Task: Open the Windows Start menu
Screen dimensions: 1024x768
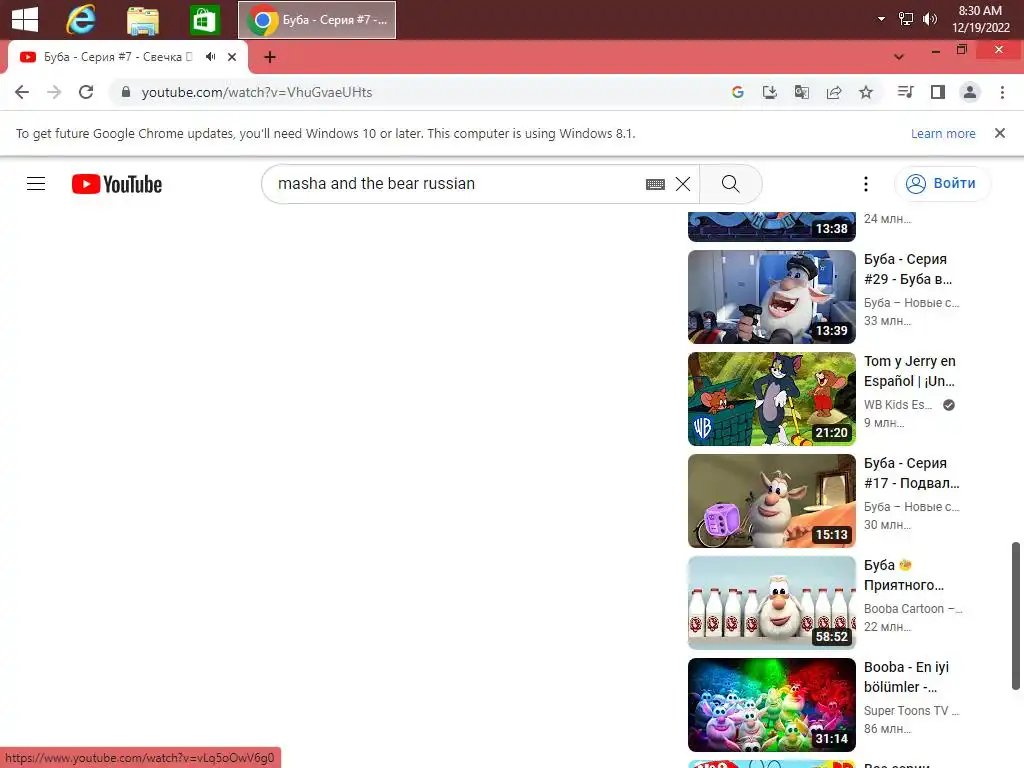Action: coord(25,20)
